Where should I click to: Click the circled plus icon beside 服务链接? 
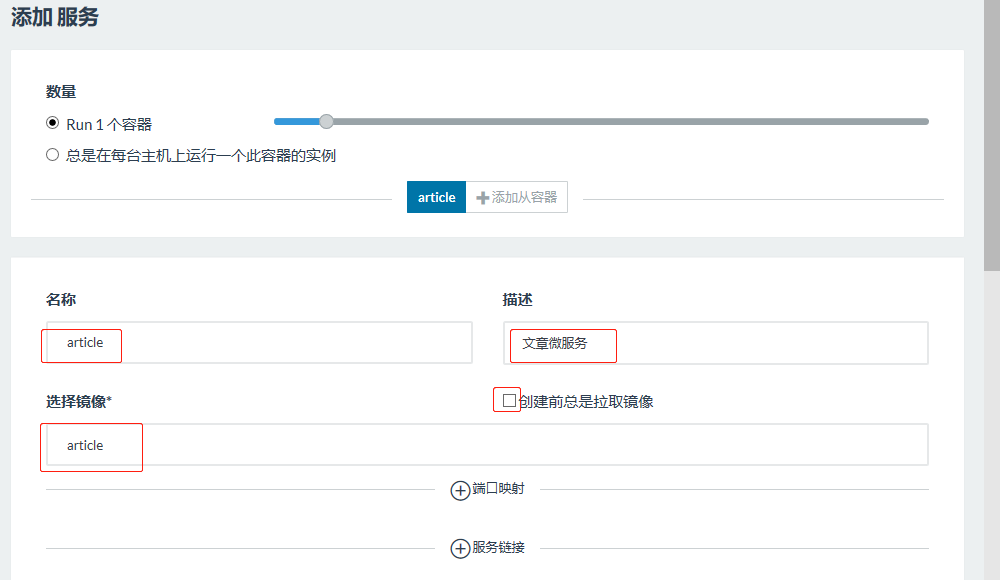pos(461,547)
